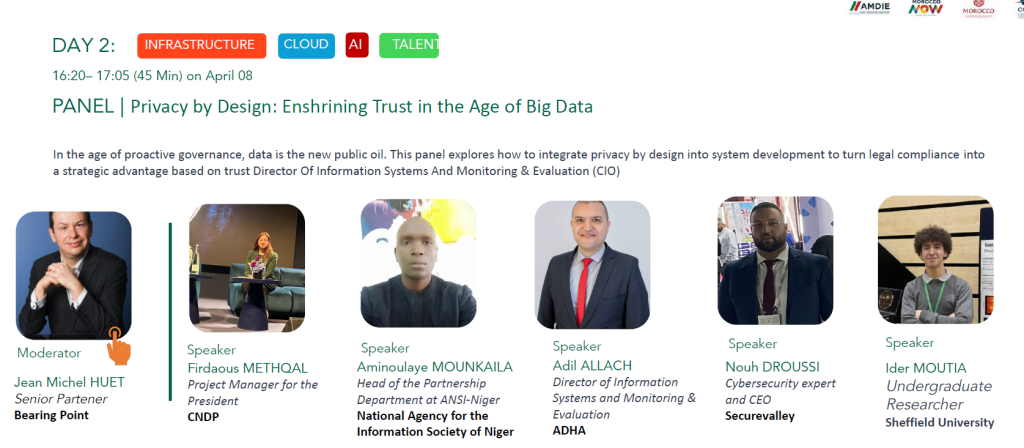Open Jean Michel HUET's moderator photo
The height and width of the screenshot is (448, 1024).
click(x=73, y=275)
